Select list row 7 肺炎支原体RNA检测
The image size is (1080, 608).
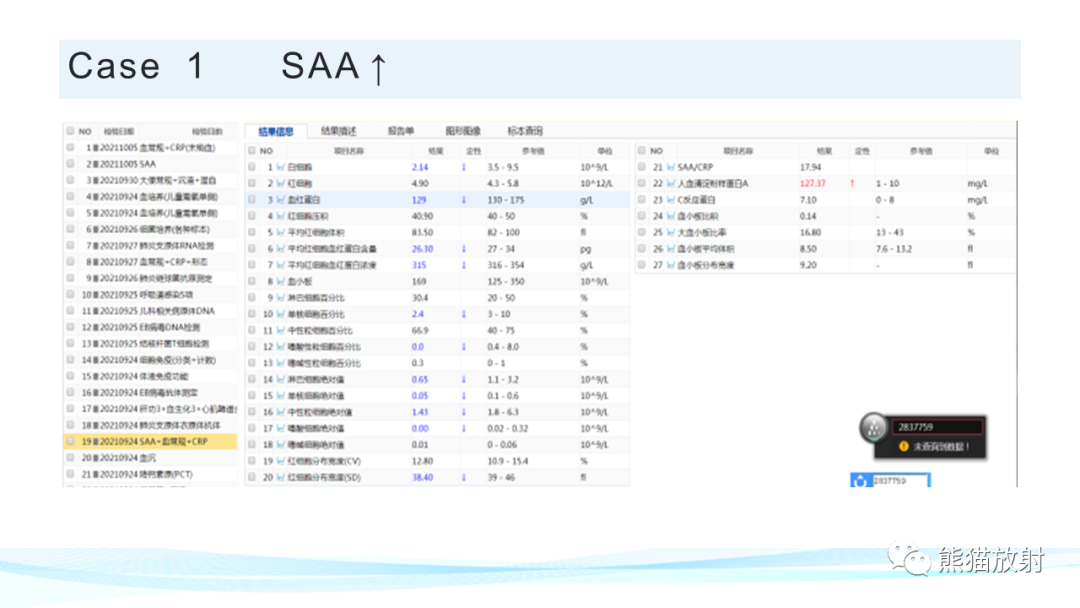click(x=150, y=246)
